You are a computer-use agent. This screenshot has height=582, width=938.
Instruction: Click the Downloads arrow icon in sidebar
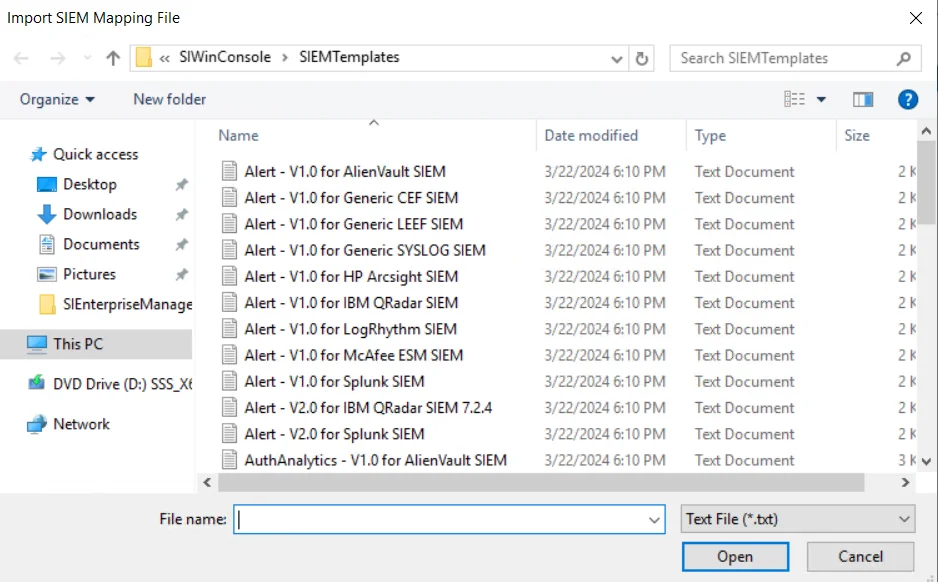pyautogui.click(x=47, y=214)
